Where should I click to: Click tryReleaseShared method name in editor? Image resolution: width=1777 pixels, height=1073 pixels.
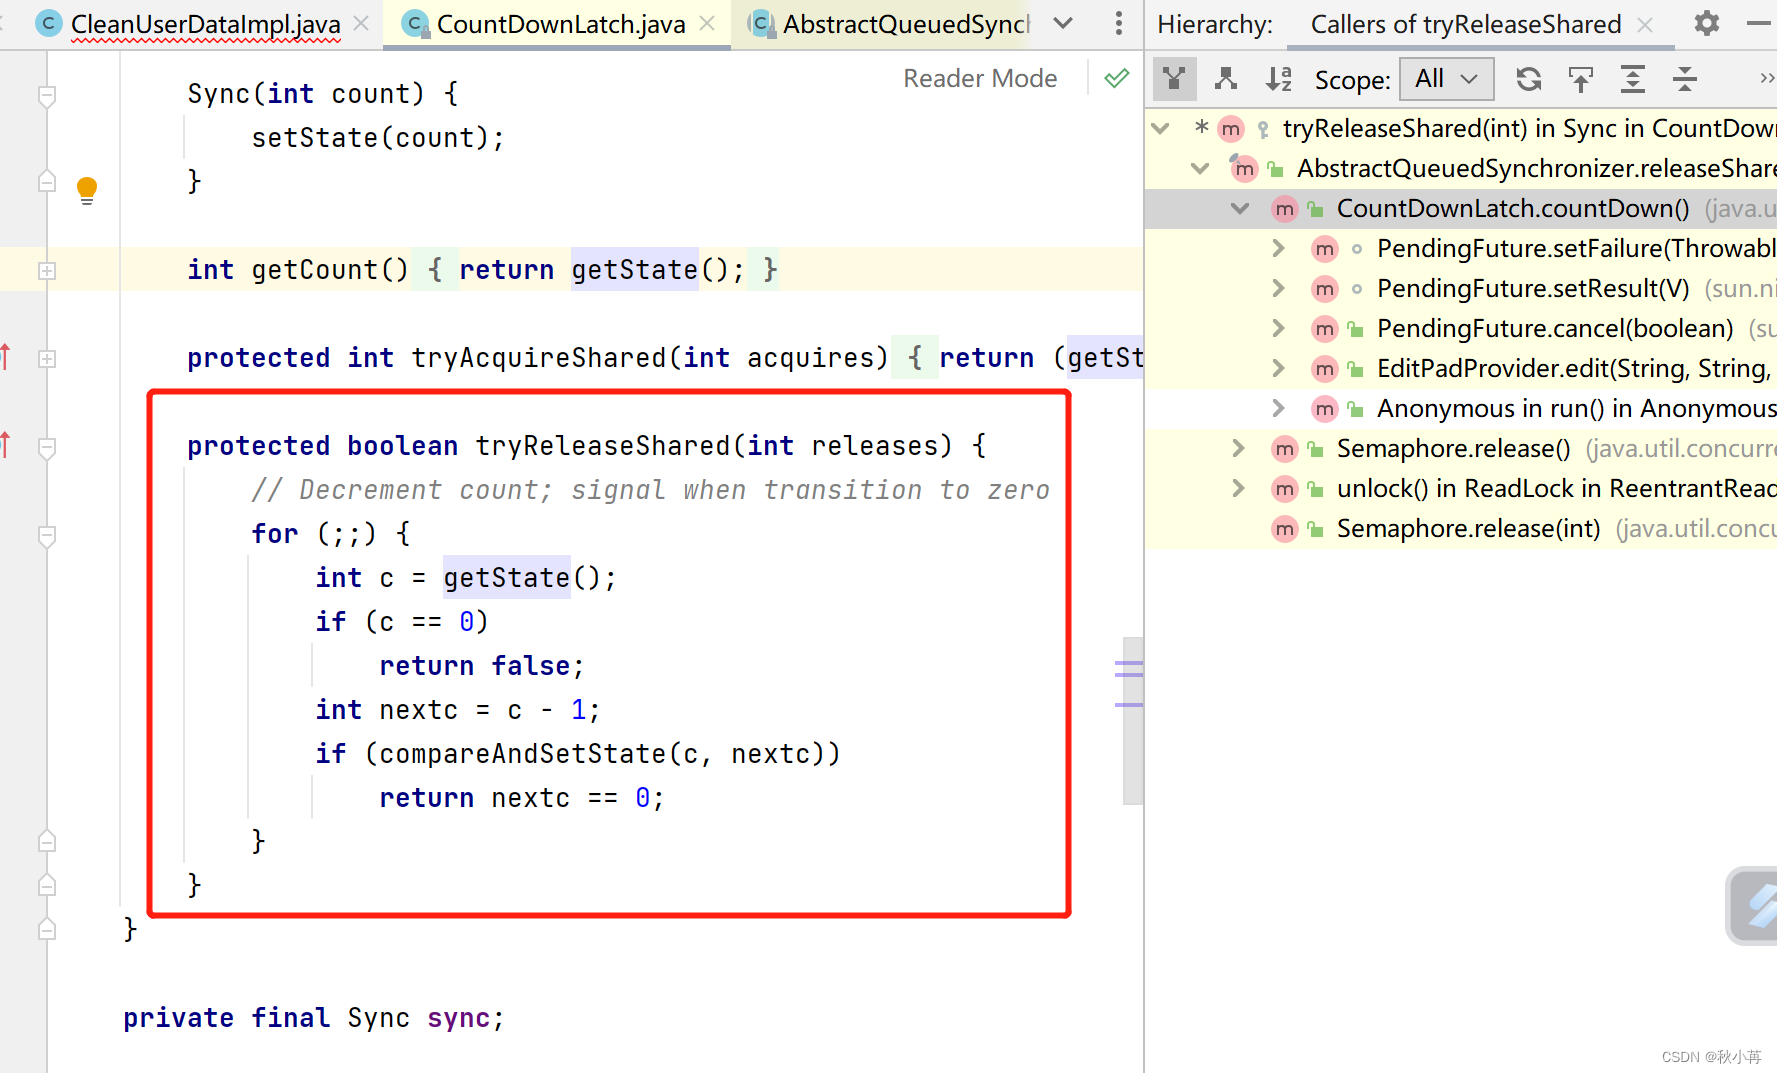603,446
